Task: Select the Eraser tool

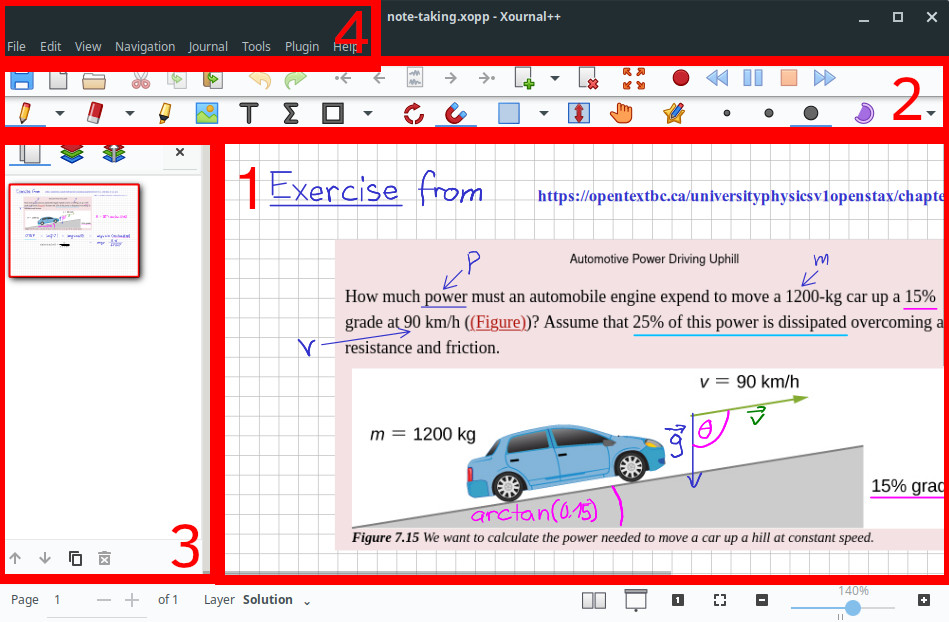Action: (x=94, y=113)
